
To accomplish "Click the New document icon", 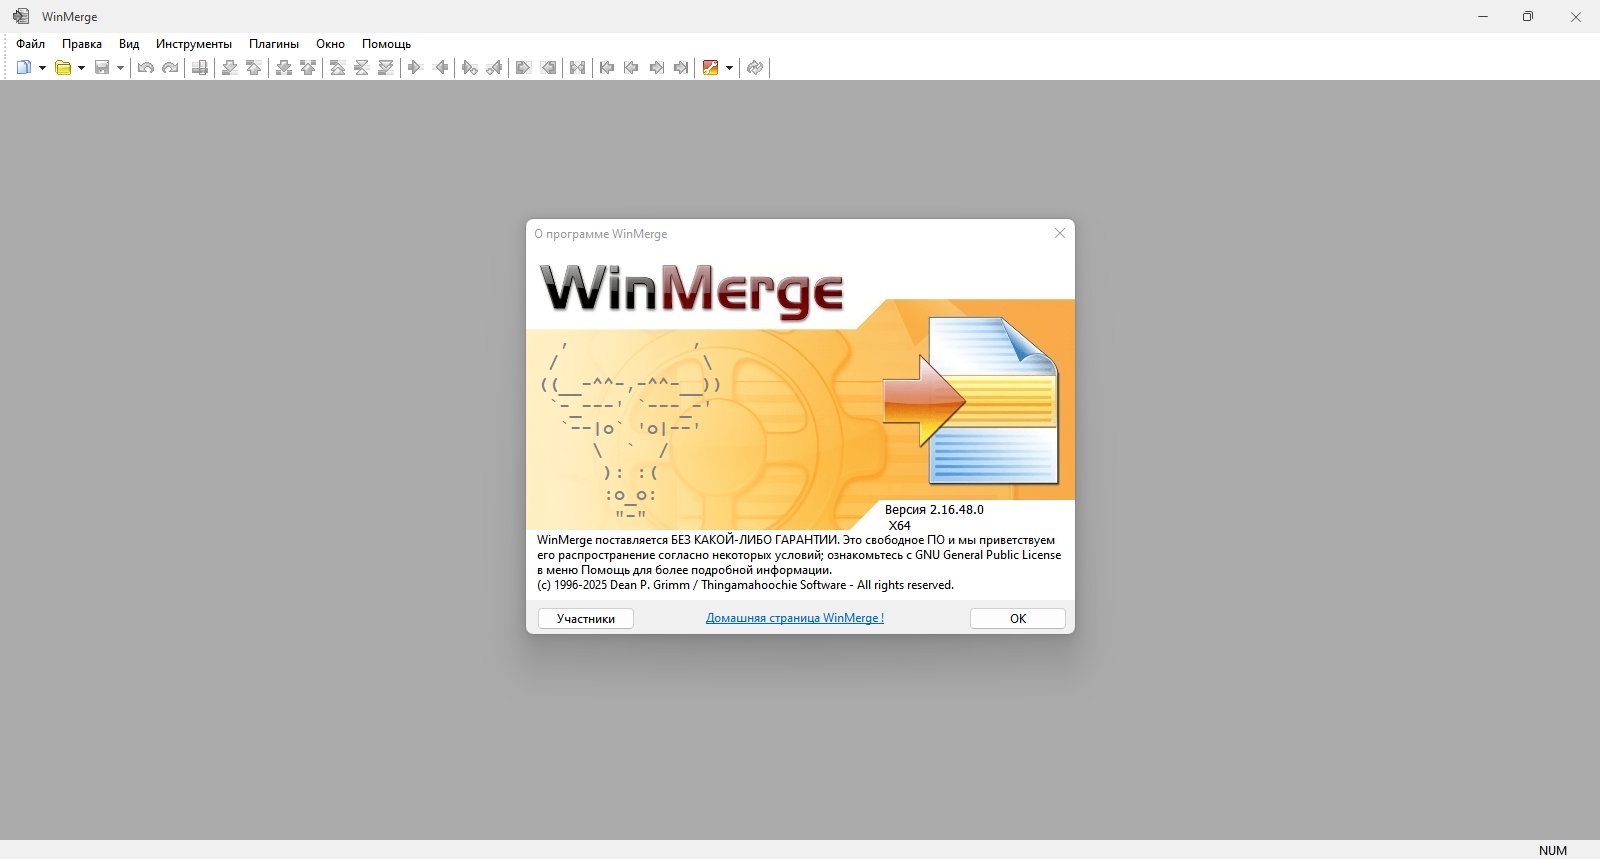I will pyautogui.click(x=24, y=68).
